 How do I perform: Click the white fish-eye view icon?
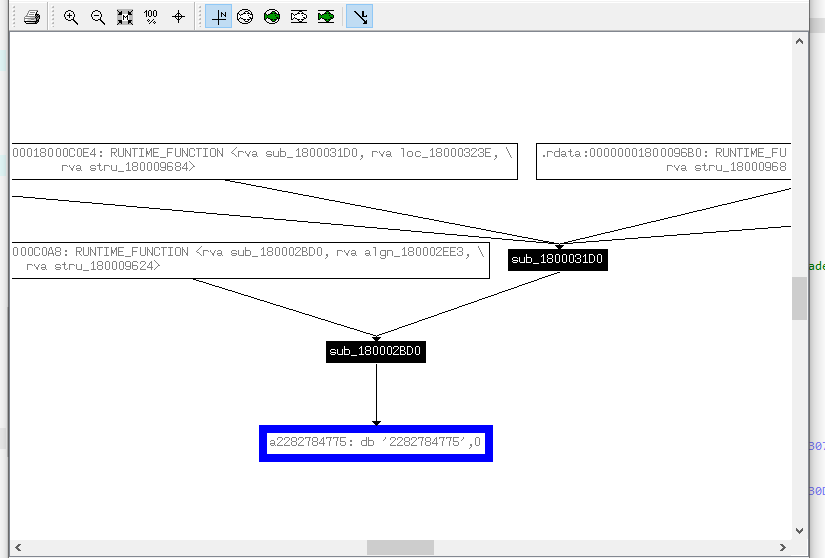(x=299, y=17)
